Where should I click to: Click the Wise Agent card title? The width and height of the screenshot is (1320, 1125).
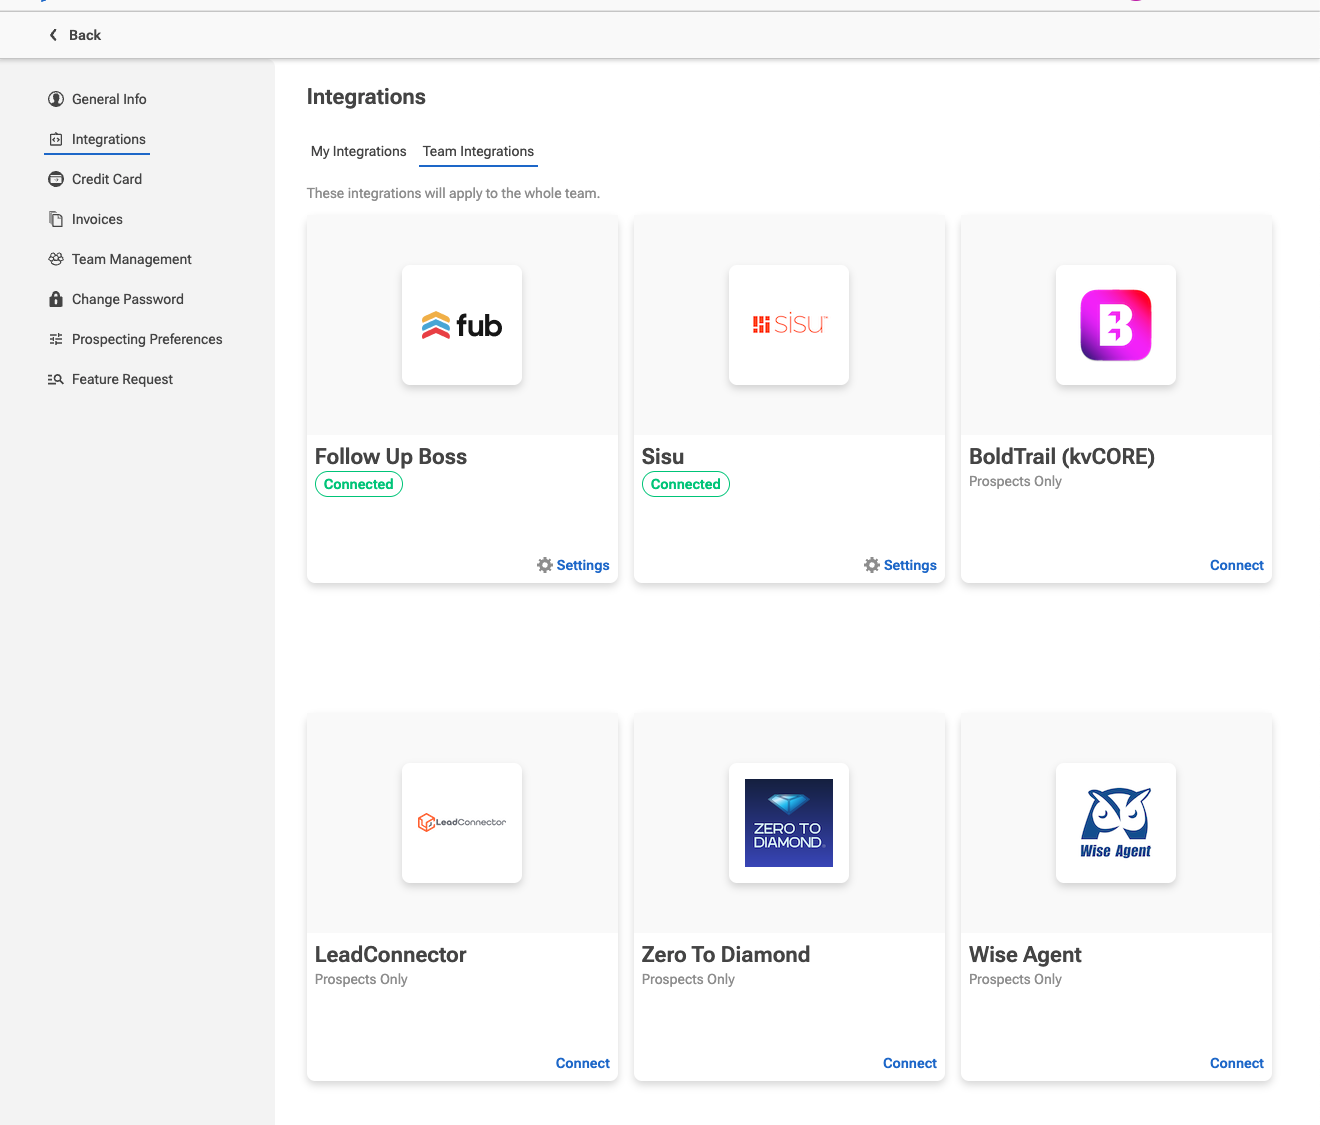click(x=1025, y=954)
